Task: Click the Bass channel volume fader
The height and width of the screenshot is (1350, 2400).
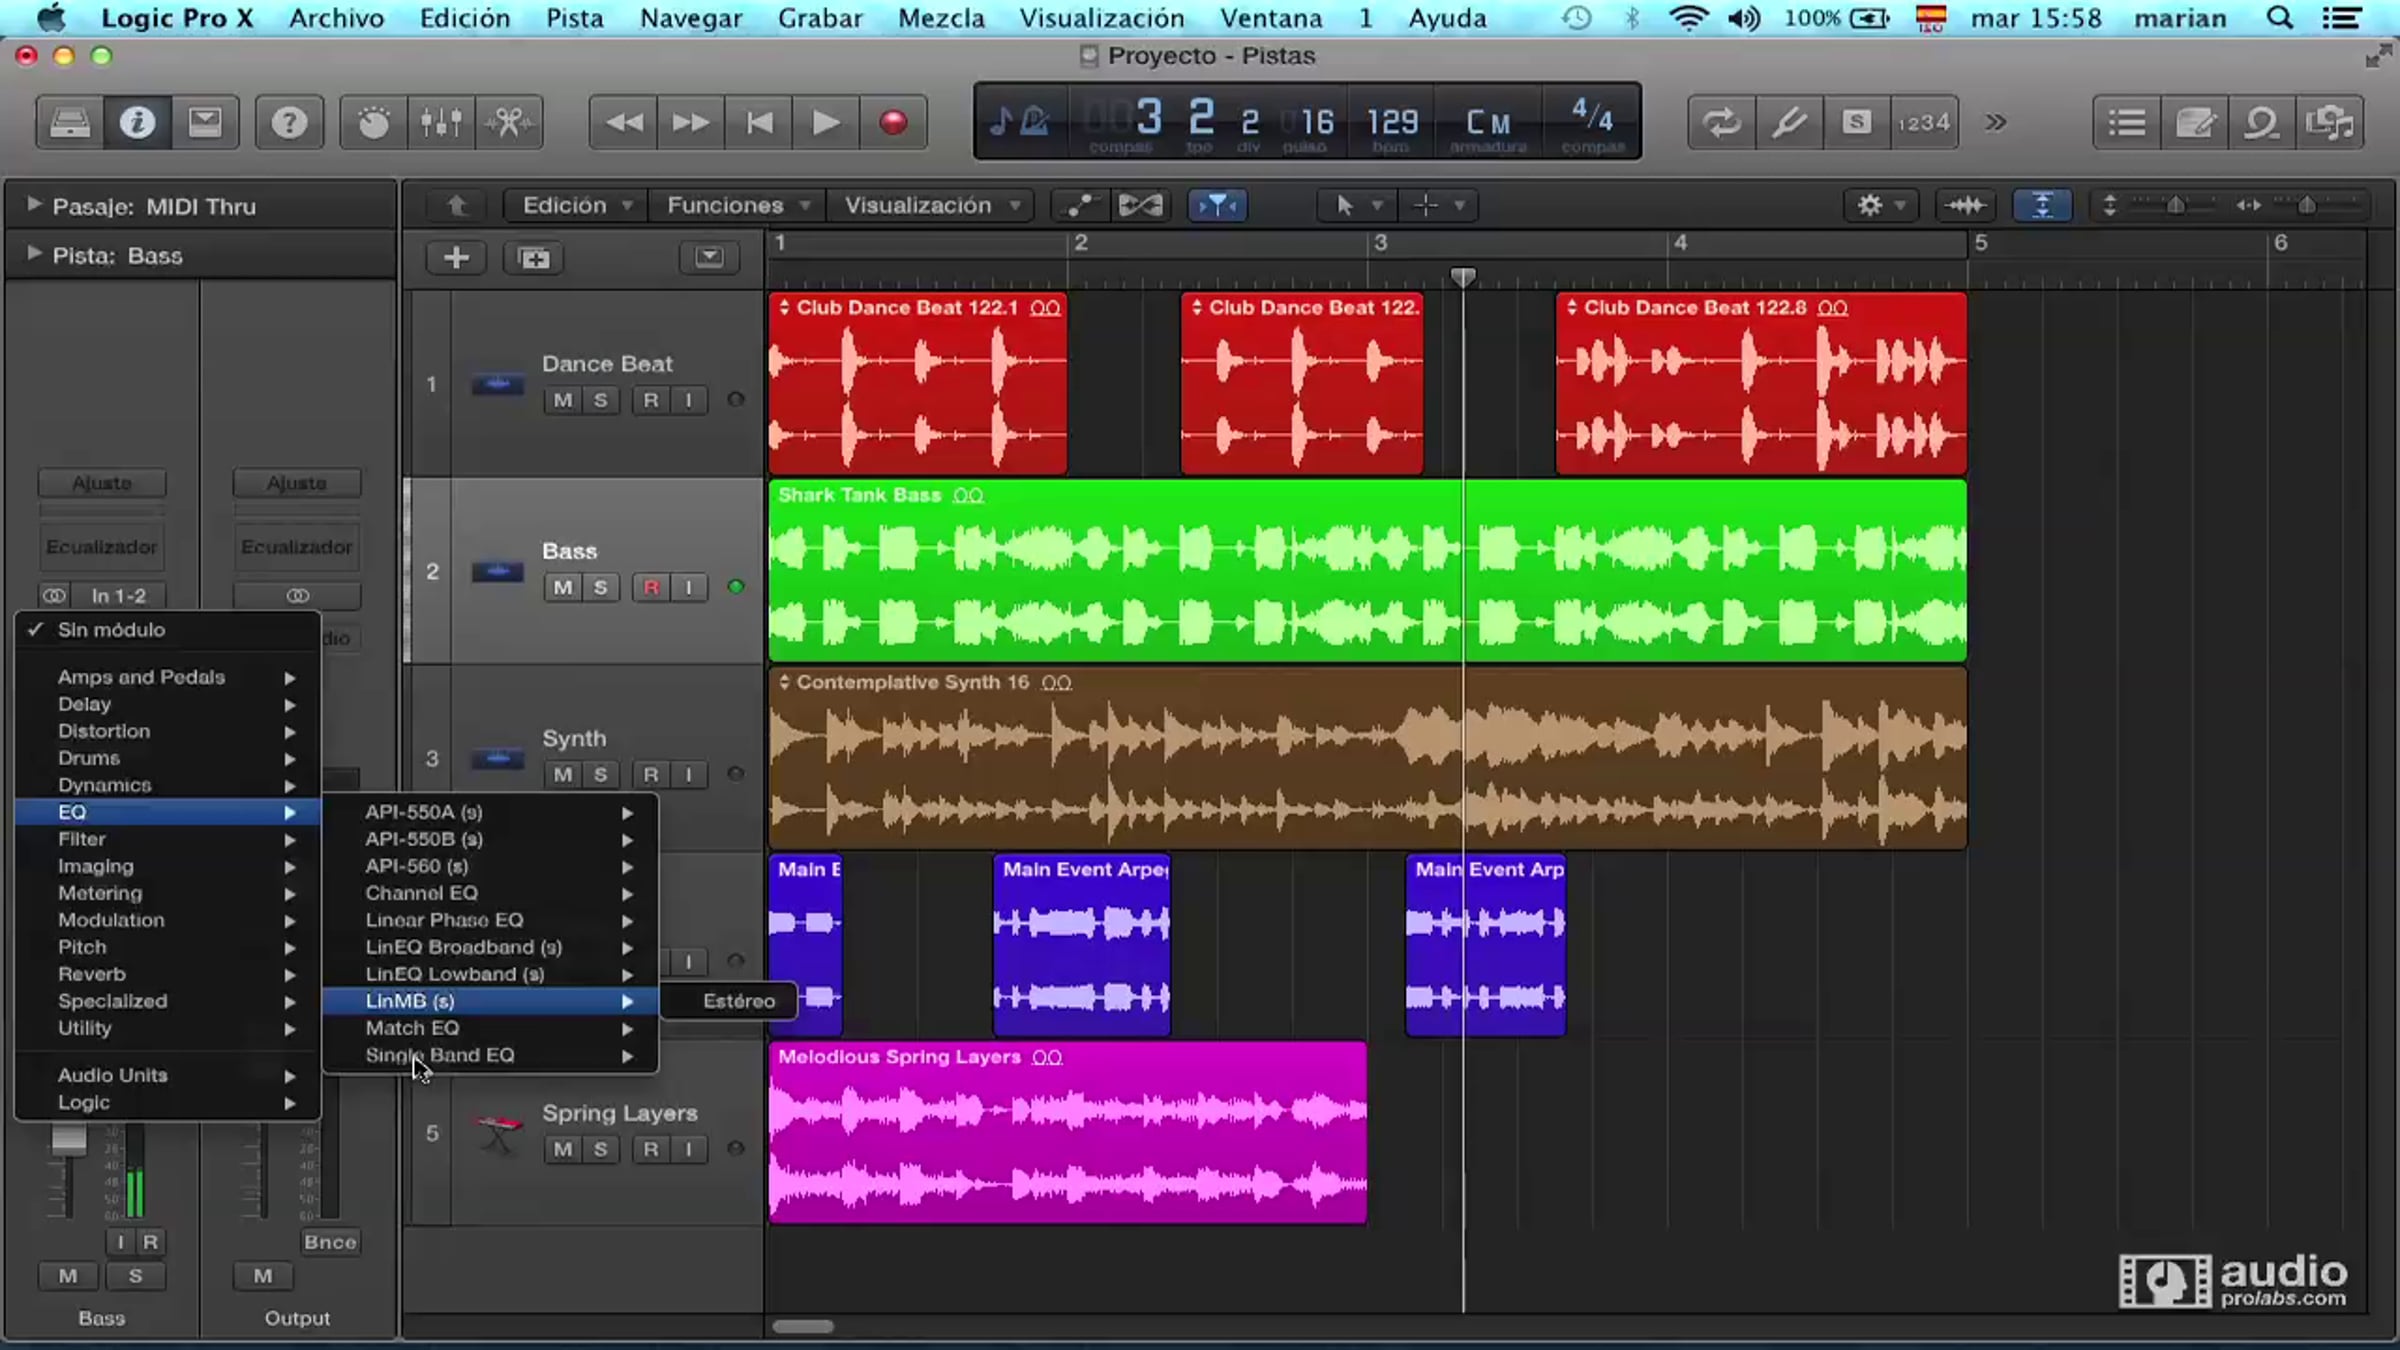Action: (68, 1139)
